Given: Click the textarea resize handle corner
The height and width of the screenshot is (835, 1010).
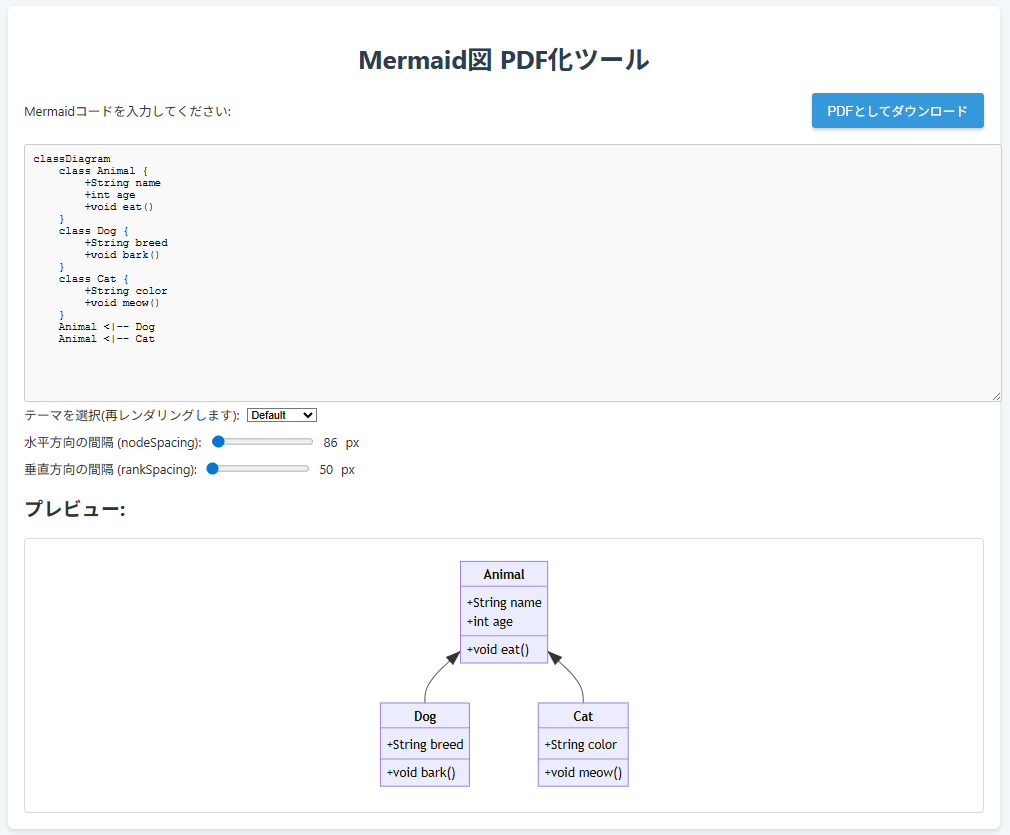Looking at the screenshot, I should tap(996, 396).
